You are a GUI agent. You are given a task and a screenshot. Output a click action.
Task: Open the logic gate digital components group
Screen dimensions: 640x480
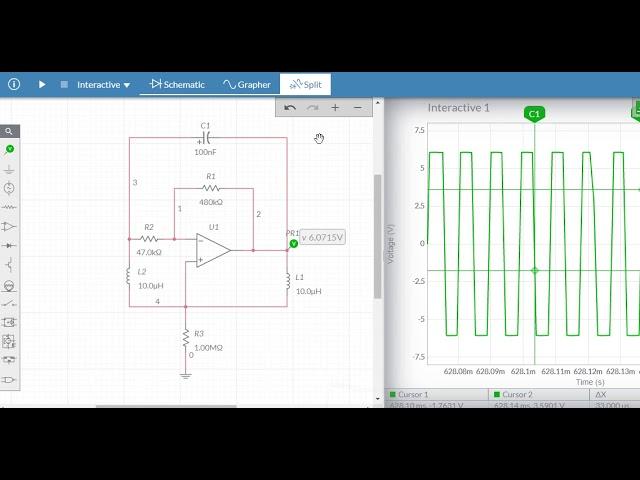9,380
